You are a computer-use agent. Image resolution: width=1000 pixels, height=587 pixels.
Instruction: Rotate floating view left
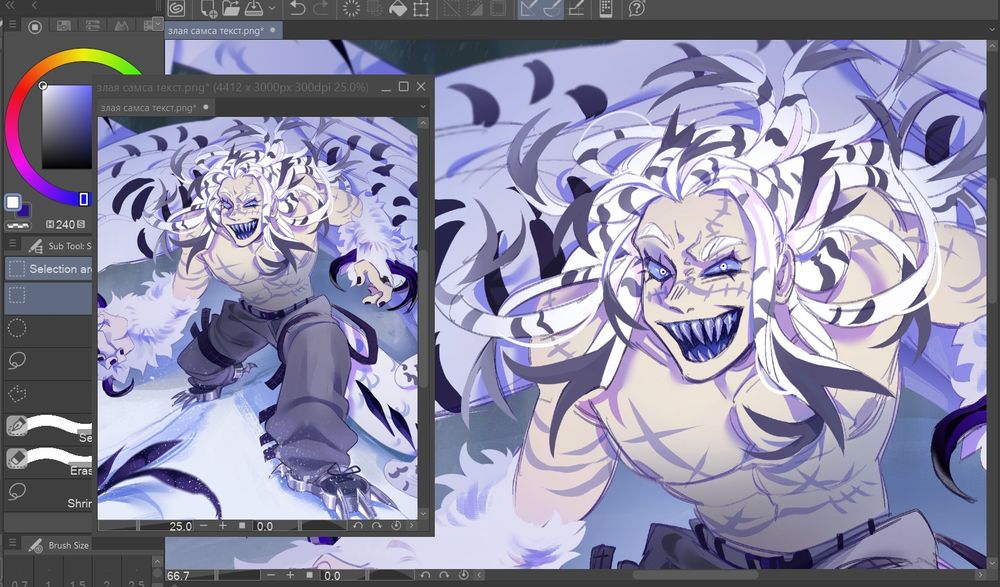358,526
